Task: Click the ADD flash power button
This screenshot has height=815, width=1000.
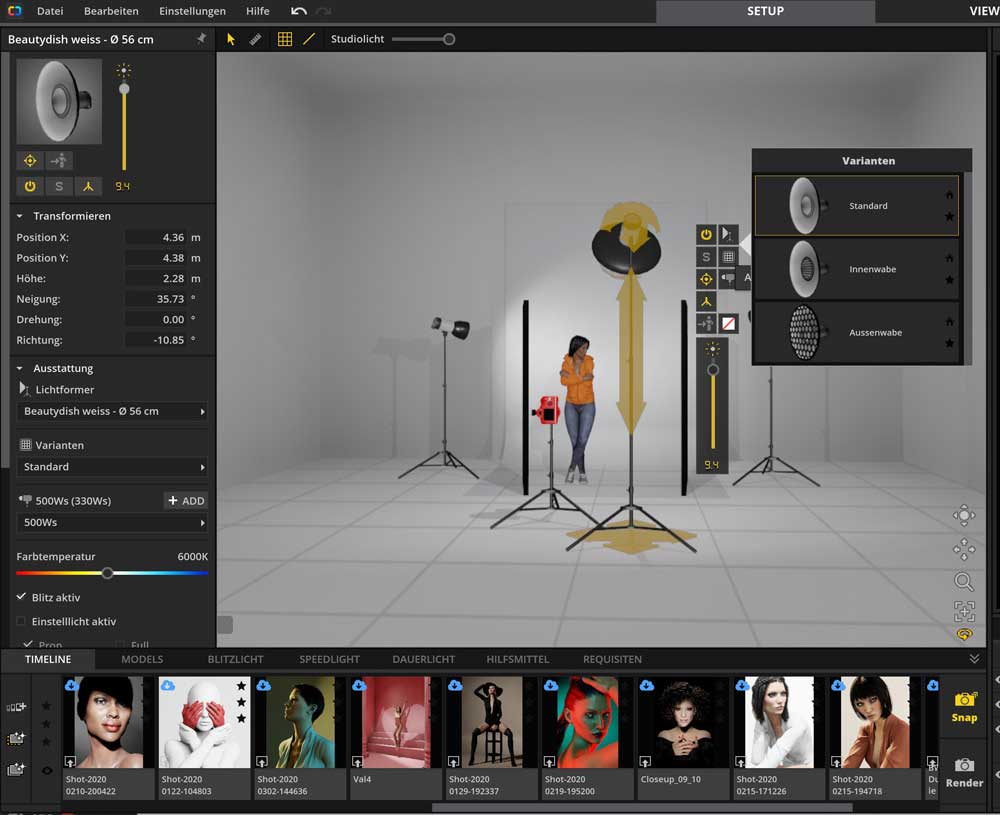Action: coord(186,501)
